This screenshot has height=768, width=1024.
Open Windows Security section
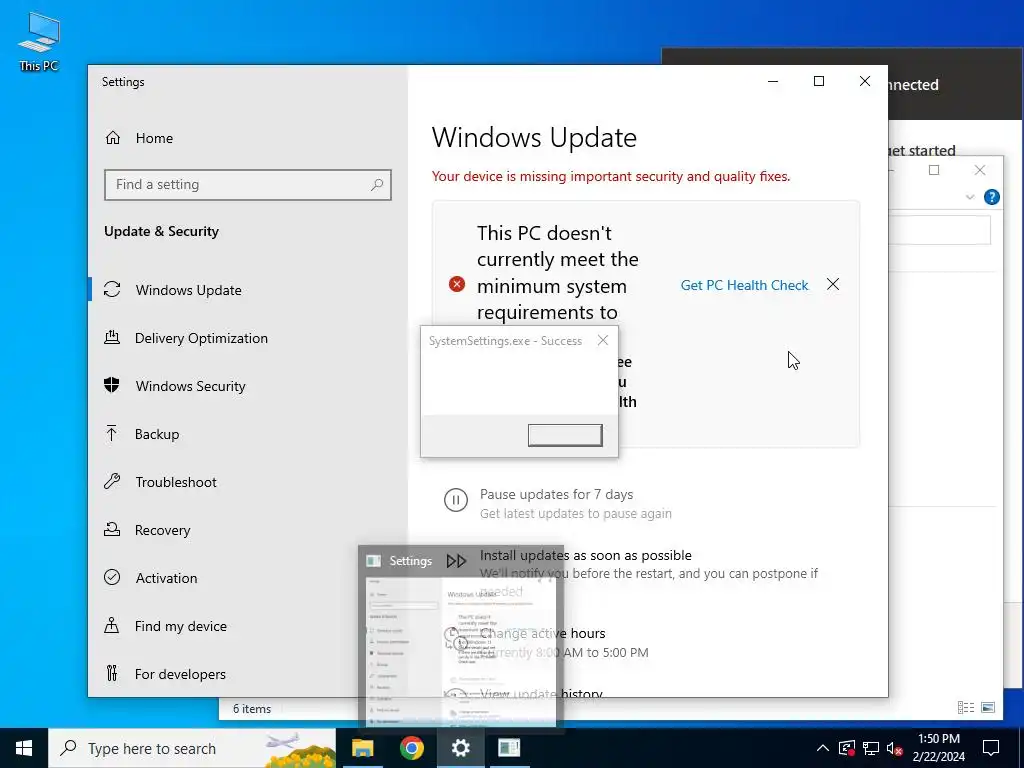(191, 386)
